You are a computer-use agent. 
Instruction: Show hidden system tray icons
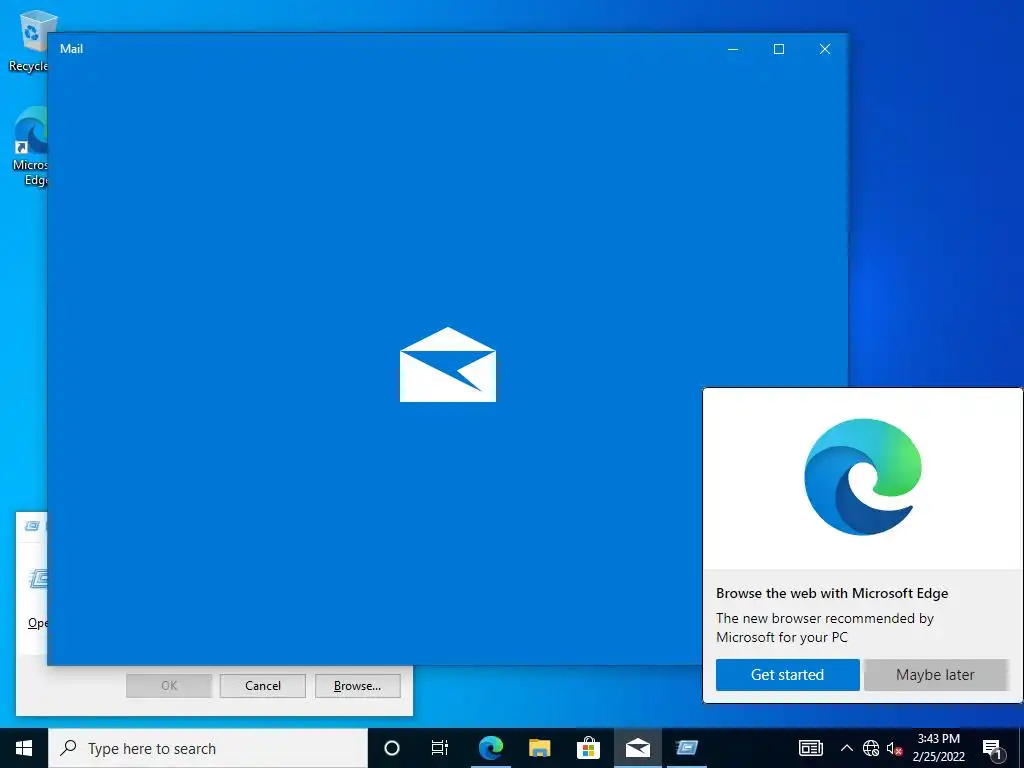[x=846, y=748]
